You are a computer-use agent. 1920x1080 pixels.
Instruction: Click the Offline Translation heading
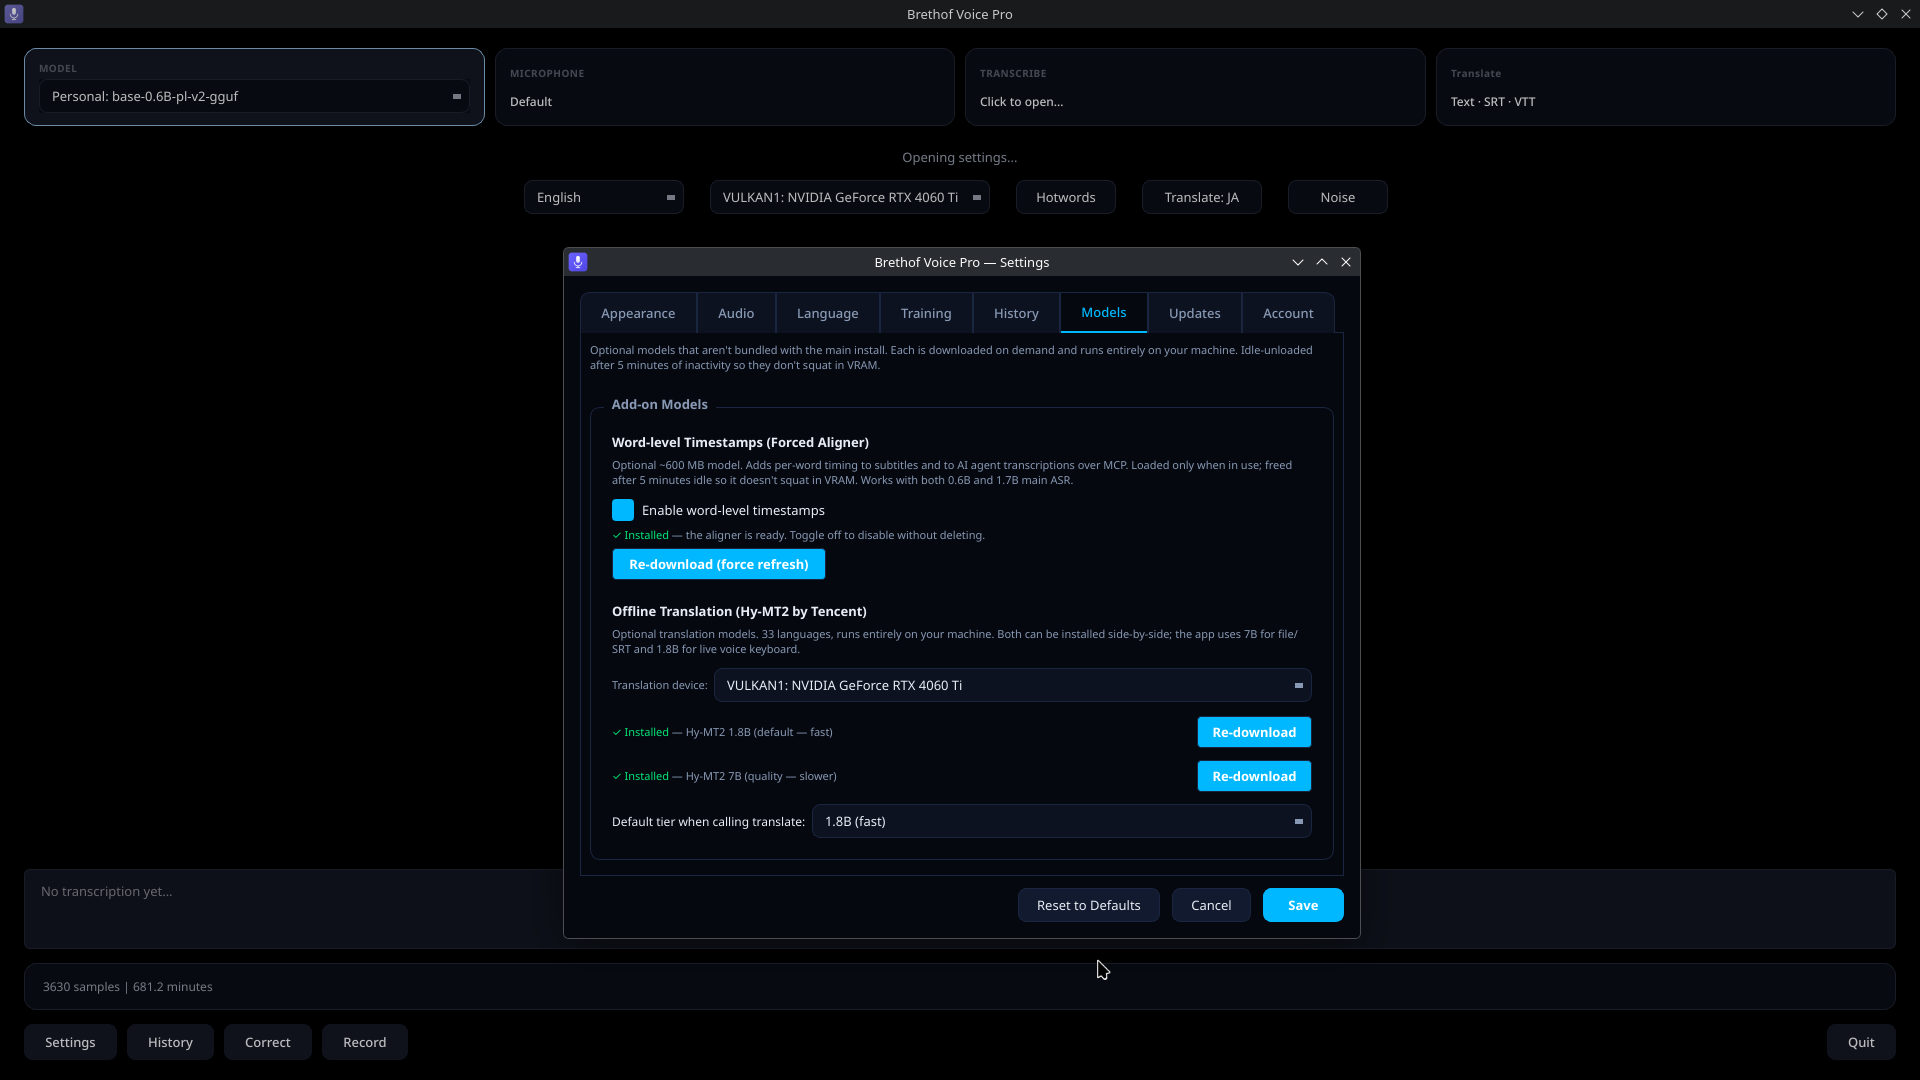[x=739, y=611]
